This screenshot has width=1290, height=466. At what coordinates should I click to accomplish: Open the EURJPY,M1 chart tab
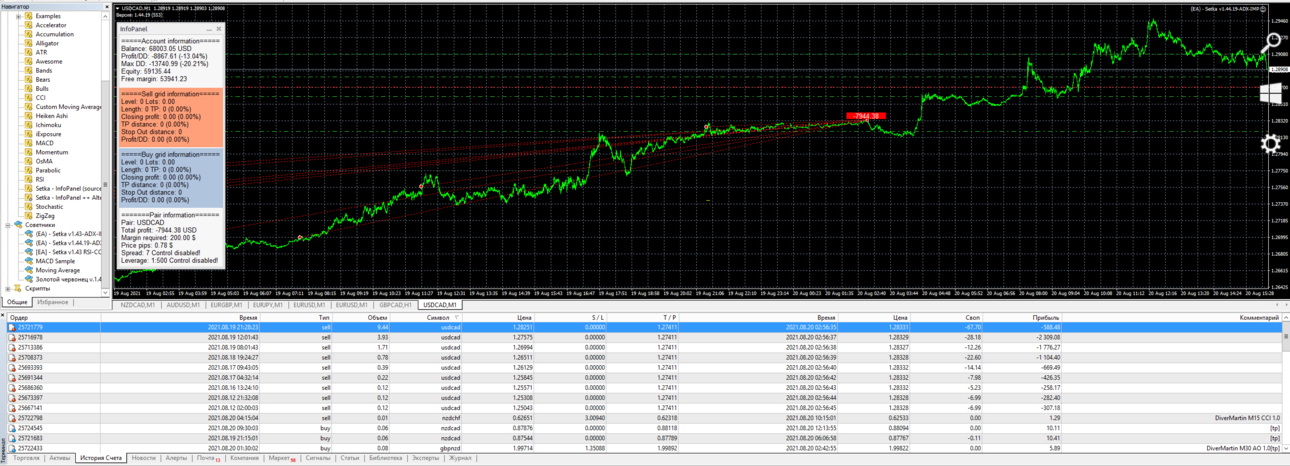coord(270,305)
